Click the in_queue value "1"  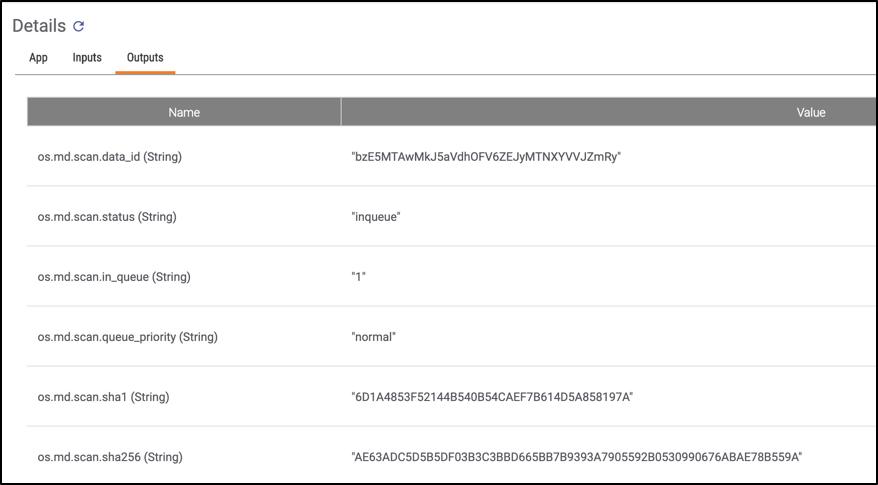(x=358, y=277)
